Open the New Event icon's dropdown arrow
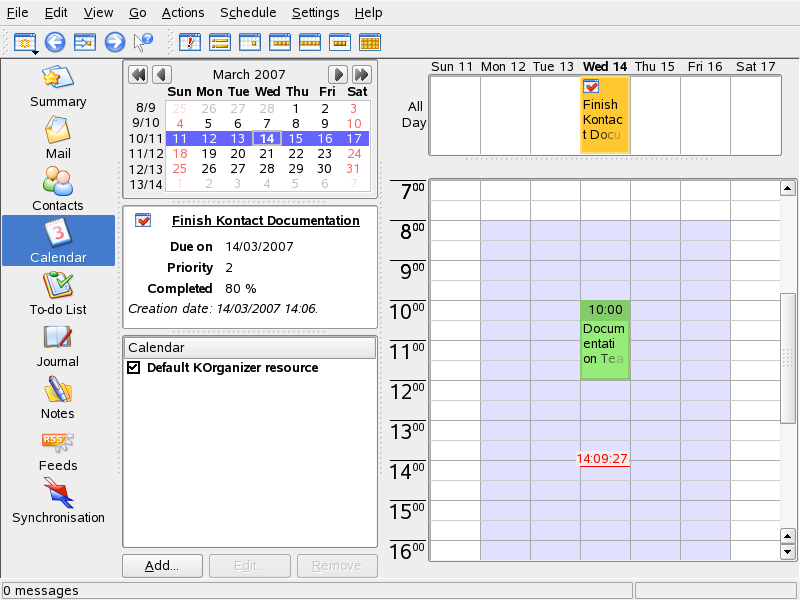Image resolution: width=800 pixels, height=600 pixels. click(x=35, y=52)
